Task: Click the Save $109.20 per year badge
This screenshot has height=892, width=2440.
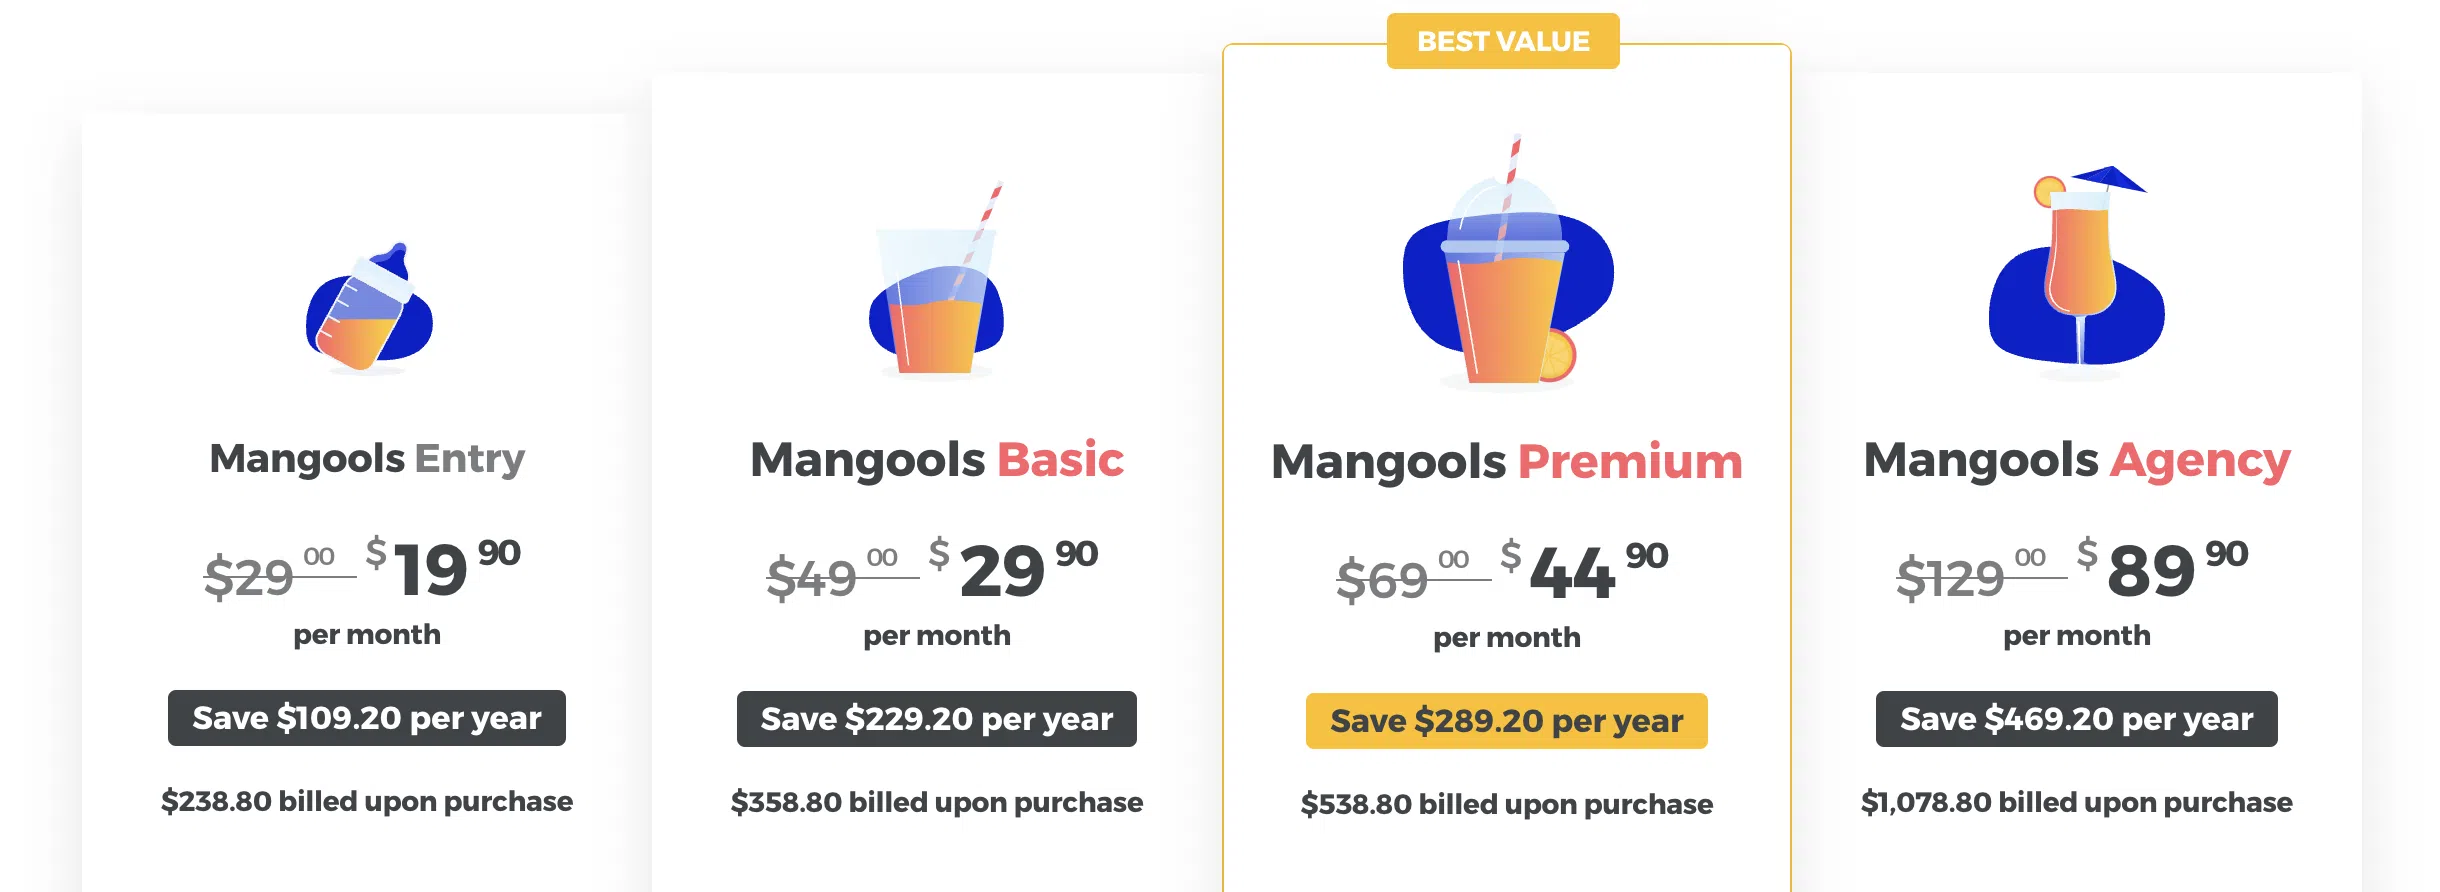Action: [x=367, y=718]
